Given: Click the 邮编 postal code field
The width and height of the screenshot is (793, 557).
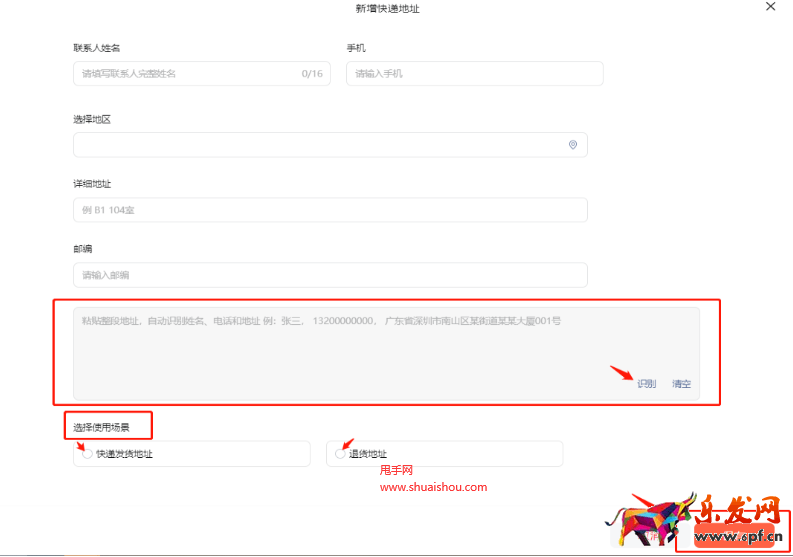Looking at the screenshot, I should [329, 275].
